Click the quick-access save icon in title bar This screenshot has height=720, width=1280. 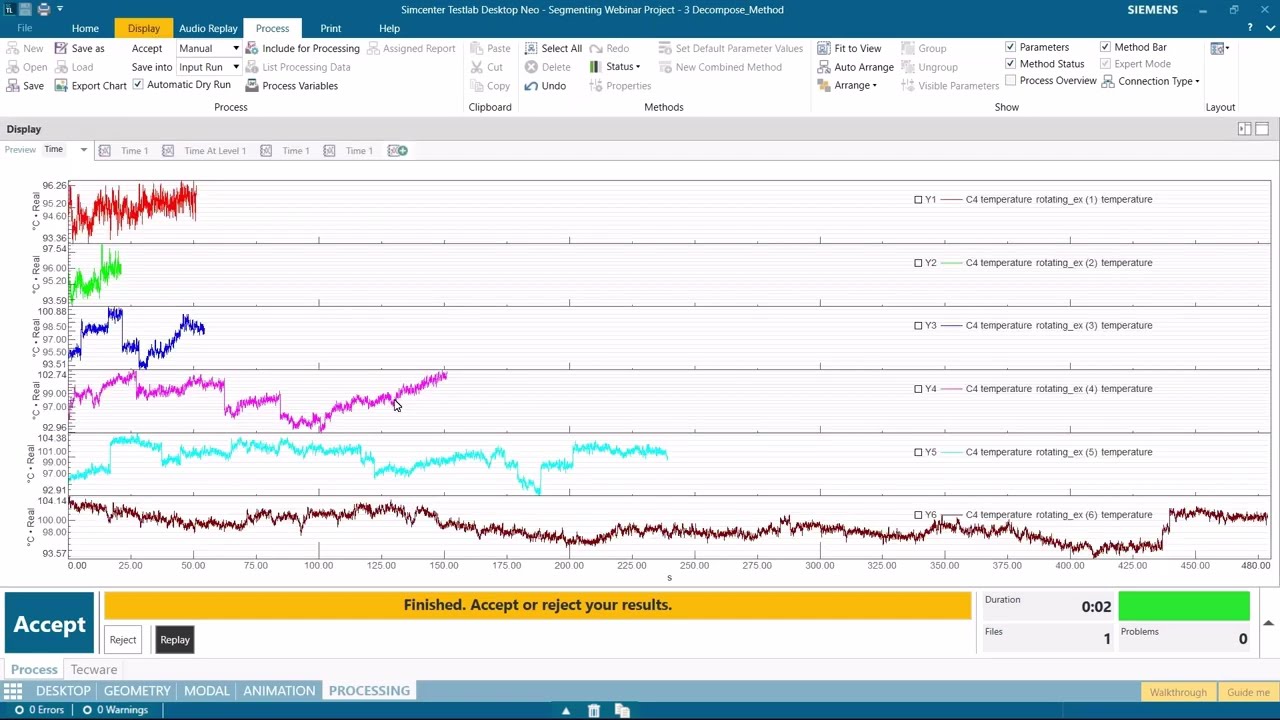pyautogui.click(x=26, y=9)
